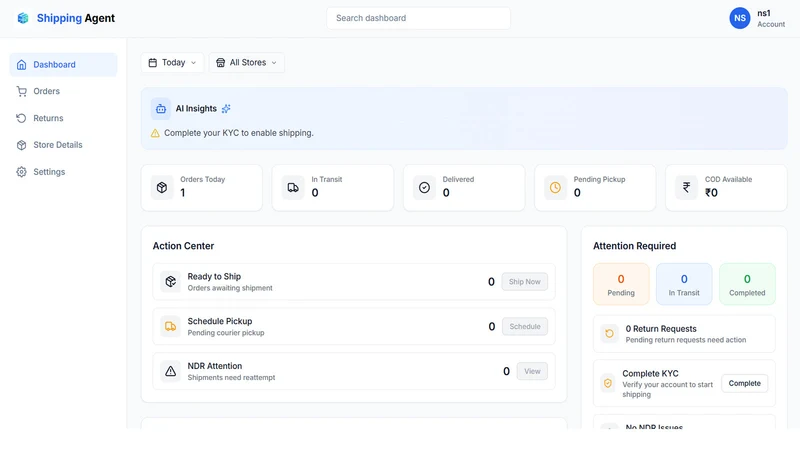Open the COD Available stat card

point(726,188)
